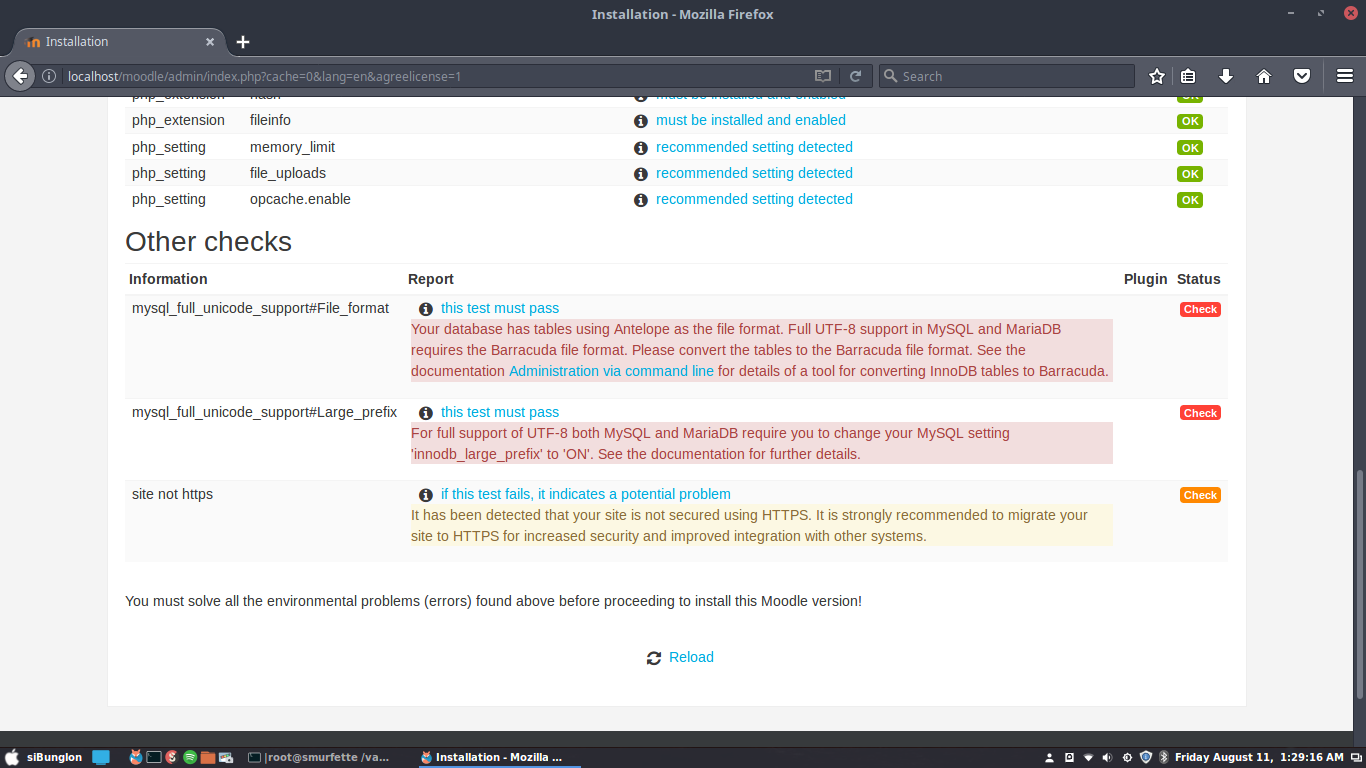The height and width of the screenshot is (768, 1366).
Task: Switch to root@smurfette terminal taskbar window
Action: (320, 757)
